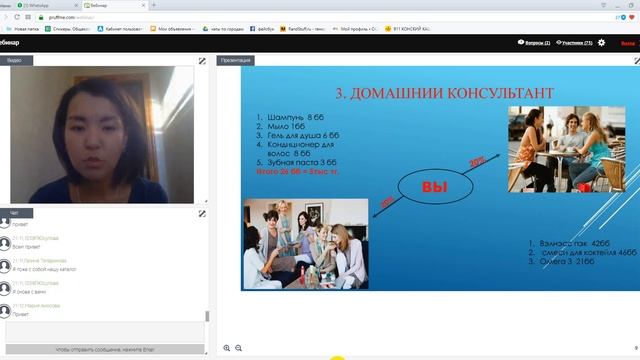Click the cafe friends photo on slide
This screenshot has width=640, height=360.
pos(567,149)
